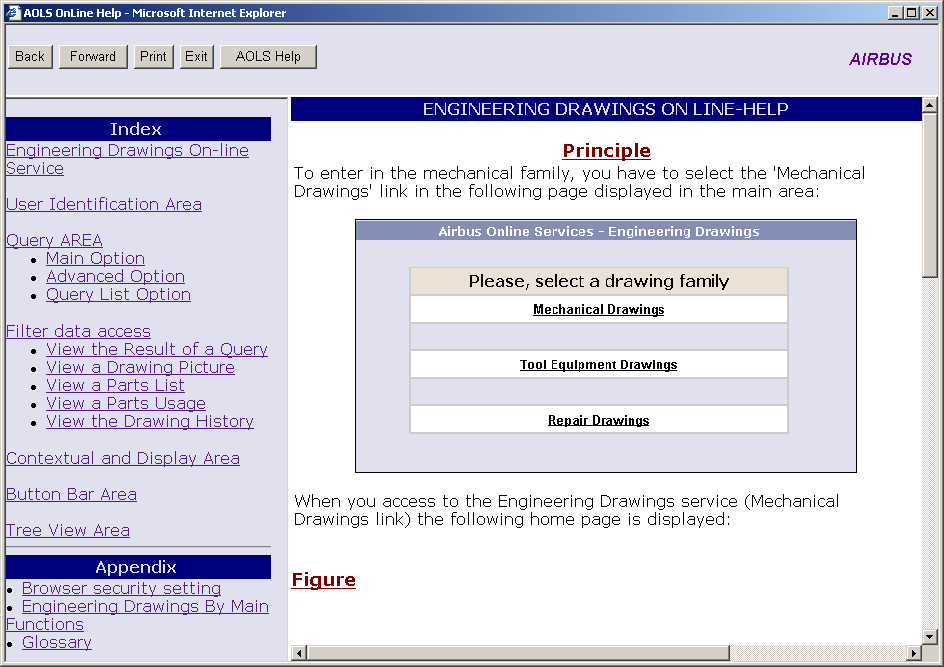Click the Back button
This screenshot has height=667, width=944.
click(x=30, y=57)
